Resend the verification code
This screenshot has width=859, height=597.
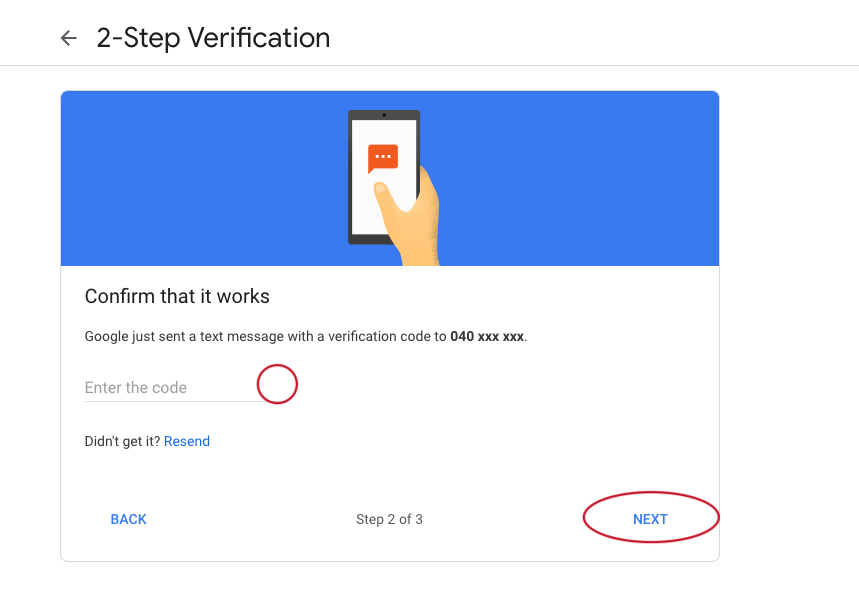(x=187, y=441)
